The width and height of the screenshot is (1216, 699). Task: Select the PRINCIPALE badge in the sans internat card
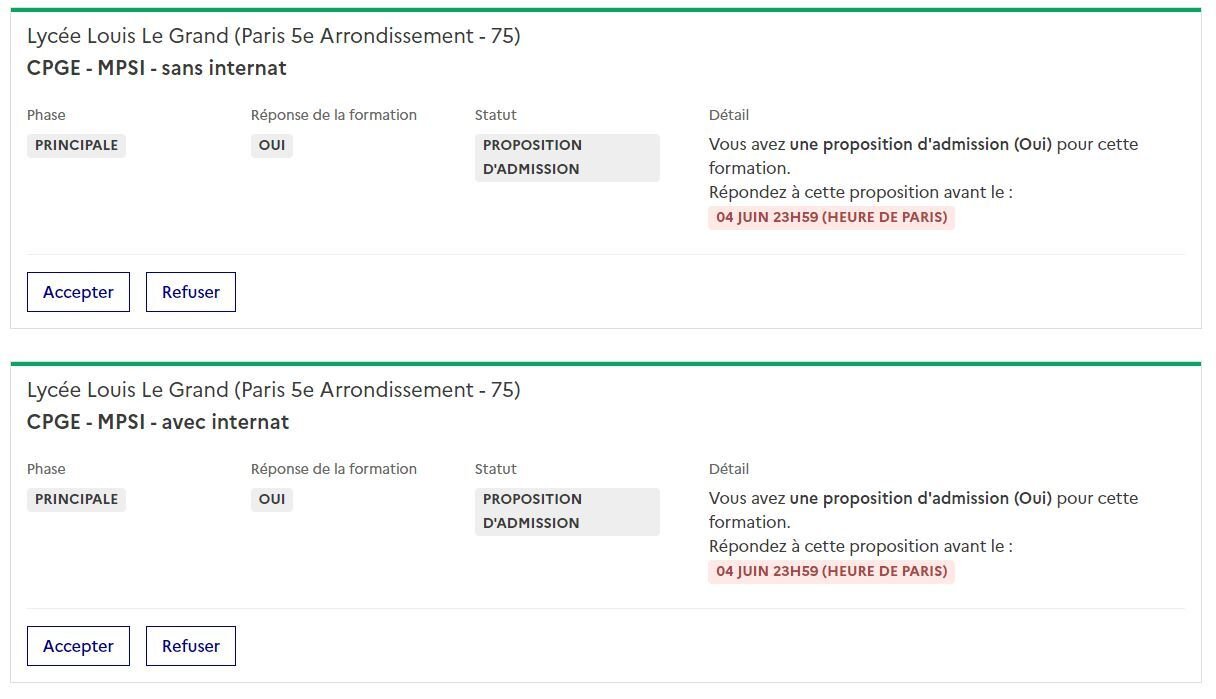tap(76, 145)
